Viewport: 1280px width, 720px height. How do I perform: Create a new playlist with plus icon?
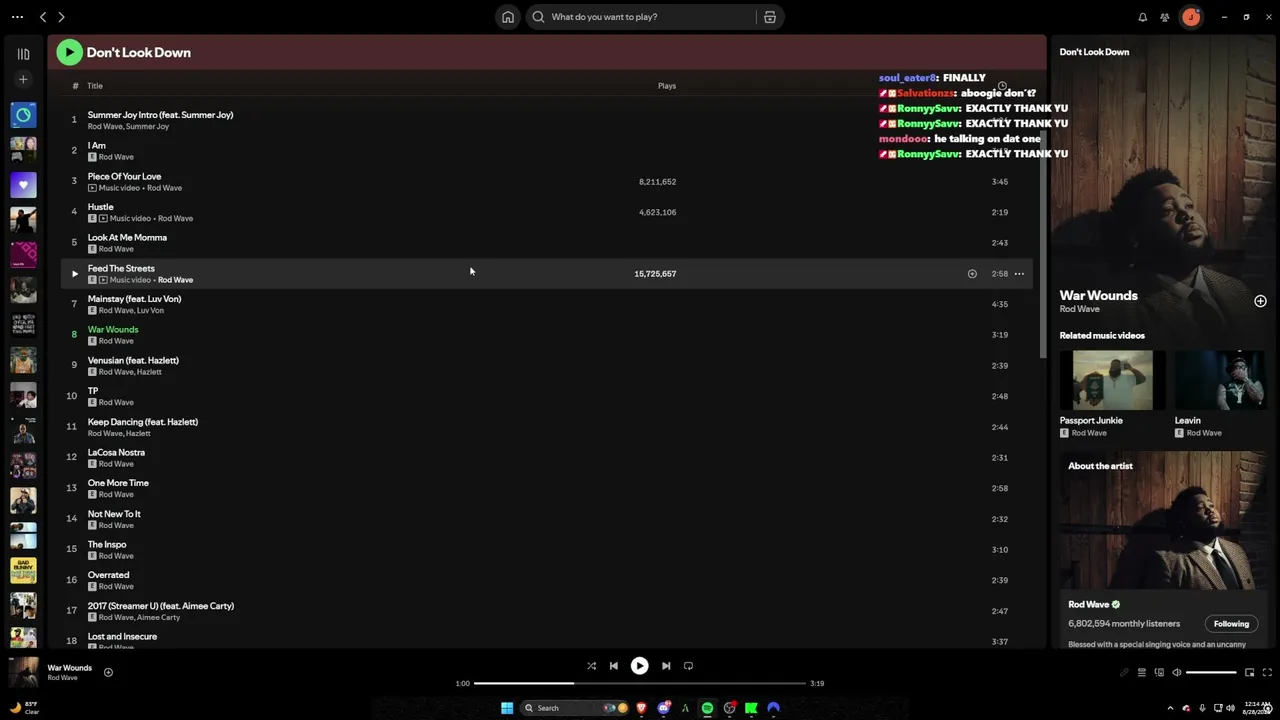click(x=23, y=79)
